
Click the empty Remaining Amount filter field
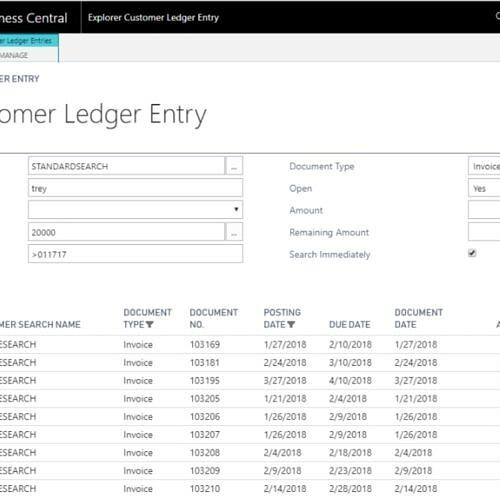tap(484, 232)
